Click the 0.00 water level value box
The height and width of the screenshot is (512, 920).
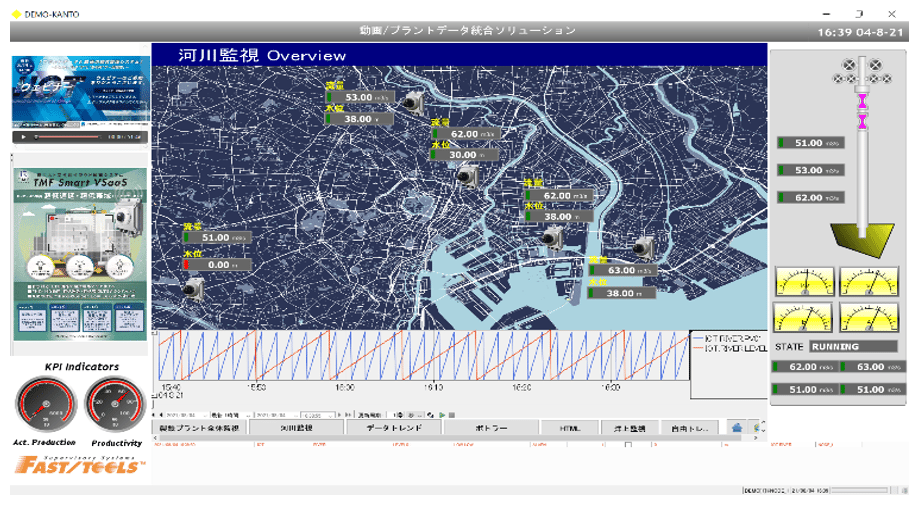(217, 265)
